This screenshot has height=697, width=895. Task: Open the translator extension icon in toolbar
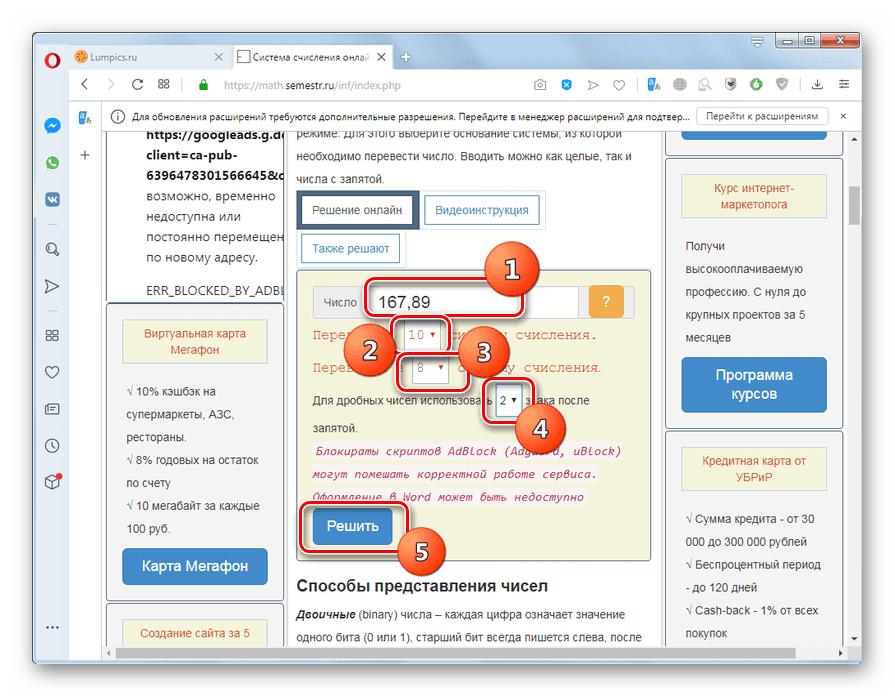tap(654, 85)
